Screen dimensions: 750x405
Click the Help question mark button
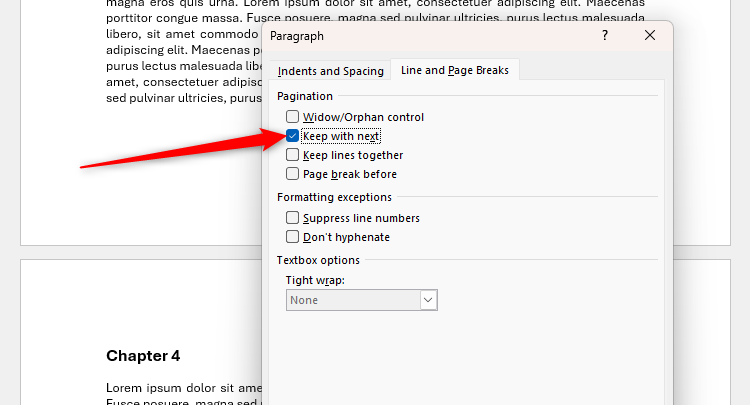pyautogui.click(x=605, y=36)
